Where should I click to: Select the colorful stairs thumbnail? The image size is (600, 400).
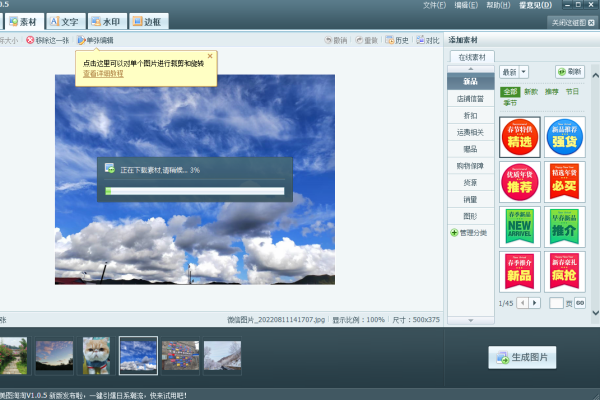180,356
